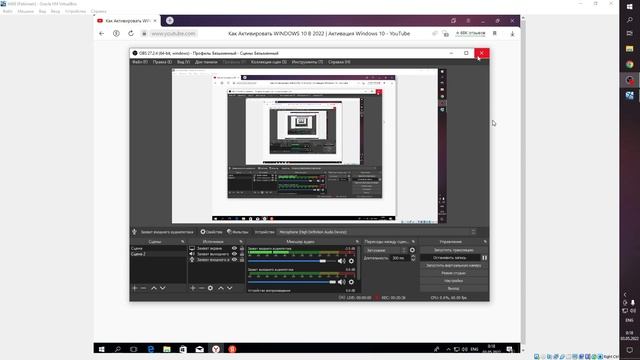Screen dimensions: 640x360
Task: Open VirtualBox icon on the host vertical taskbar
Action: coord(630,96)
